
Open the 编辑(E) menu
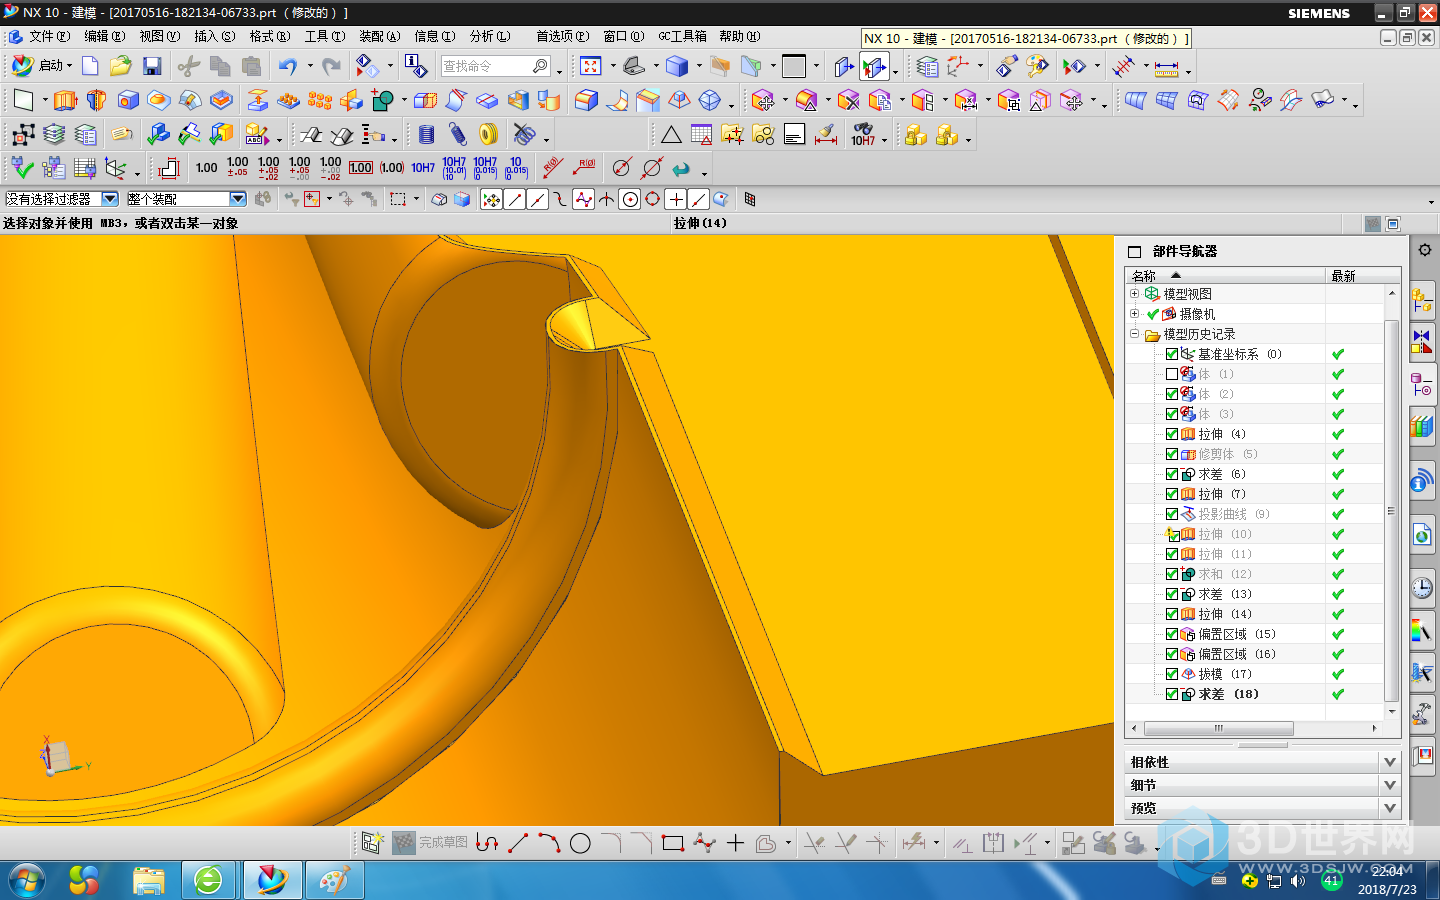tap(104, 36)
